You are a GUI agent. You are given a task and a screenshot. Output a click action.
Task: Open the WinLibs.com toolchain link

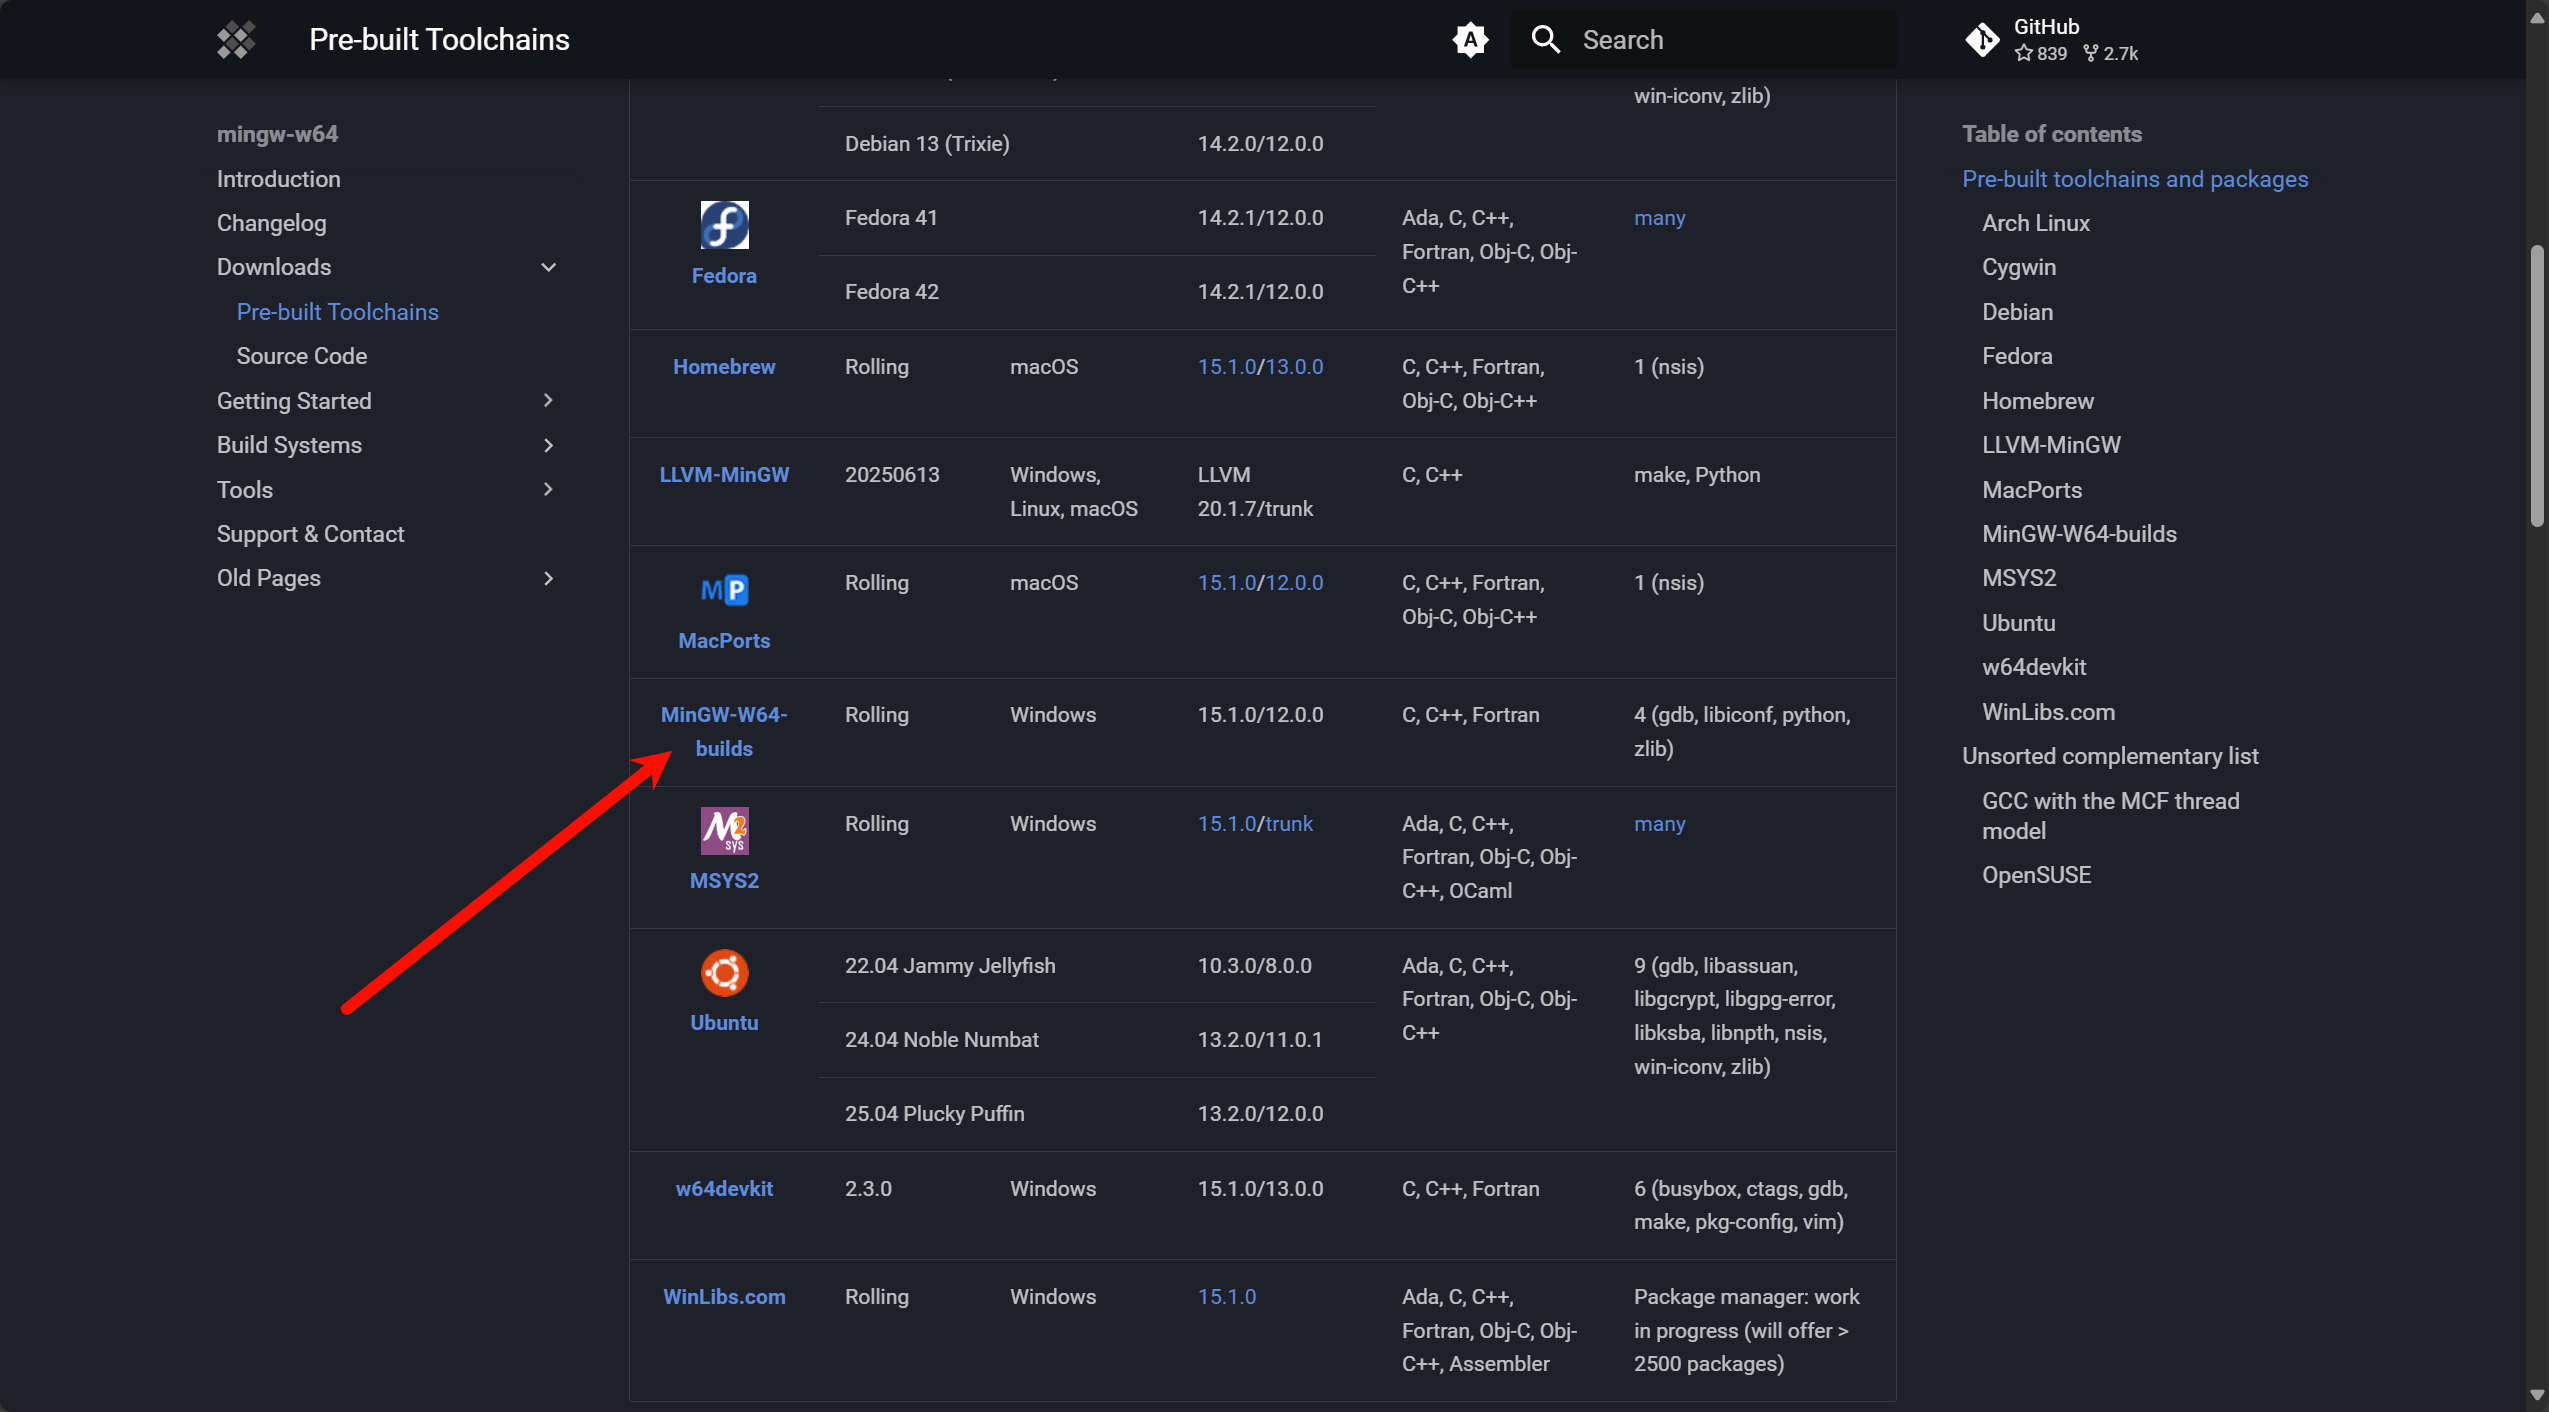pyautogui.click(x=724, y=1296)
